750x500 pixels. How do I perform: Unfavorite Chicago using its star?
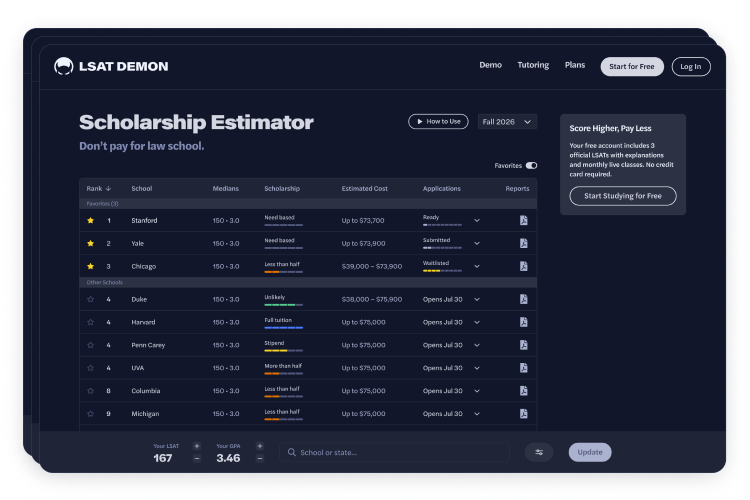90,267
